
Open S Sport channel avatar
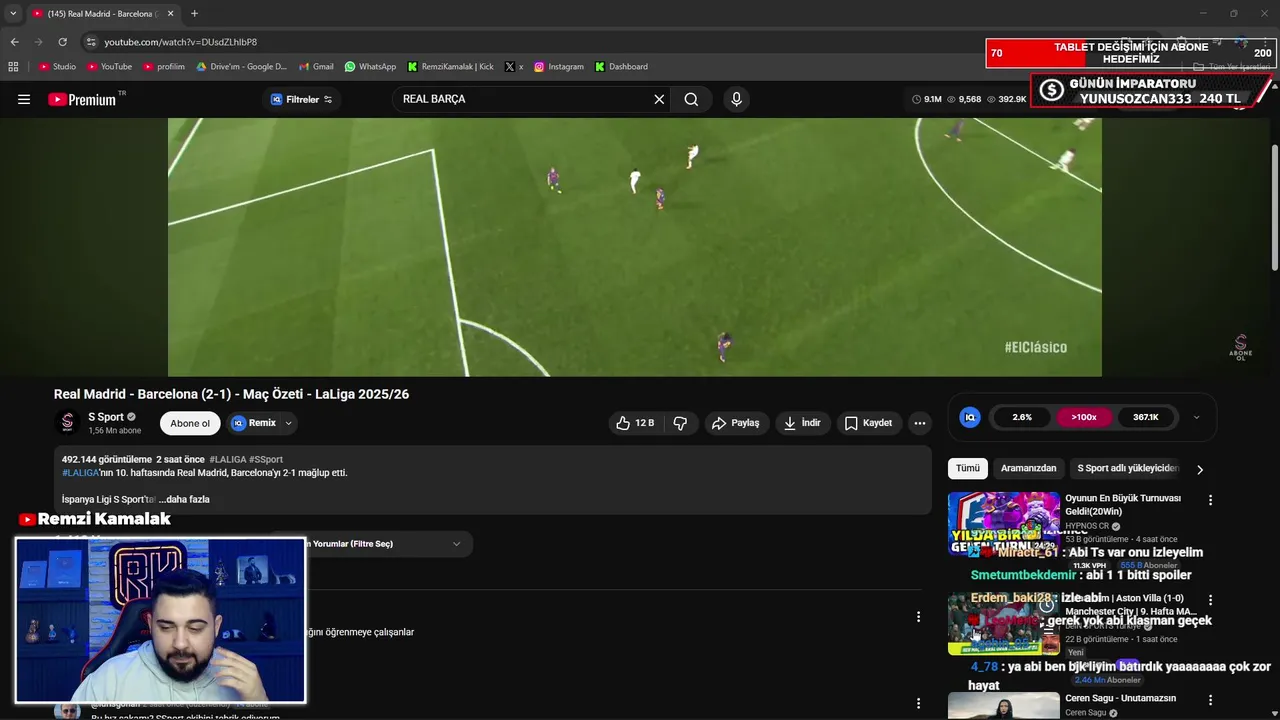pos(68,423)
